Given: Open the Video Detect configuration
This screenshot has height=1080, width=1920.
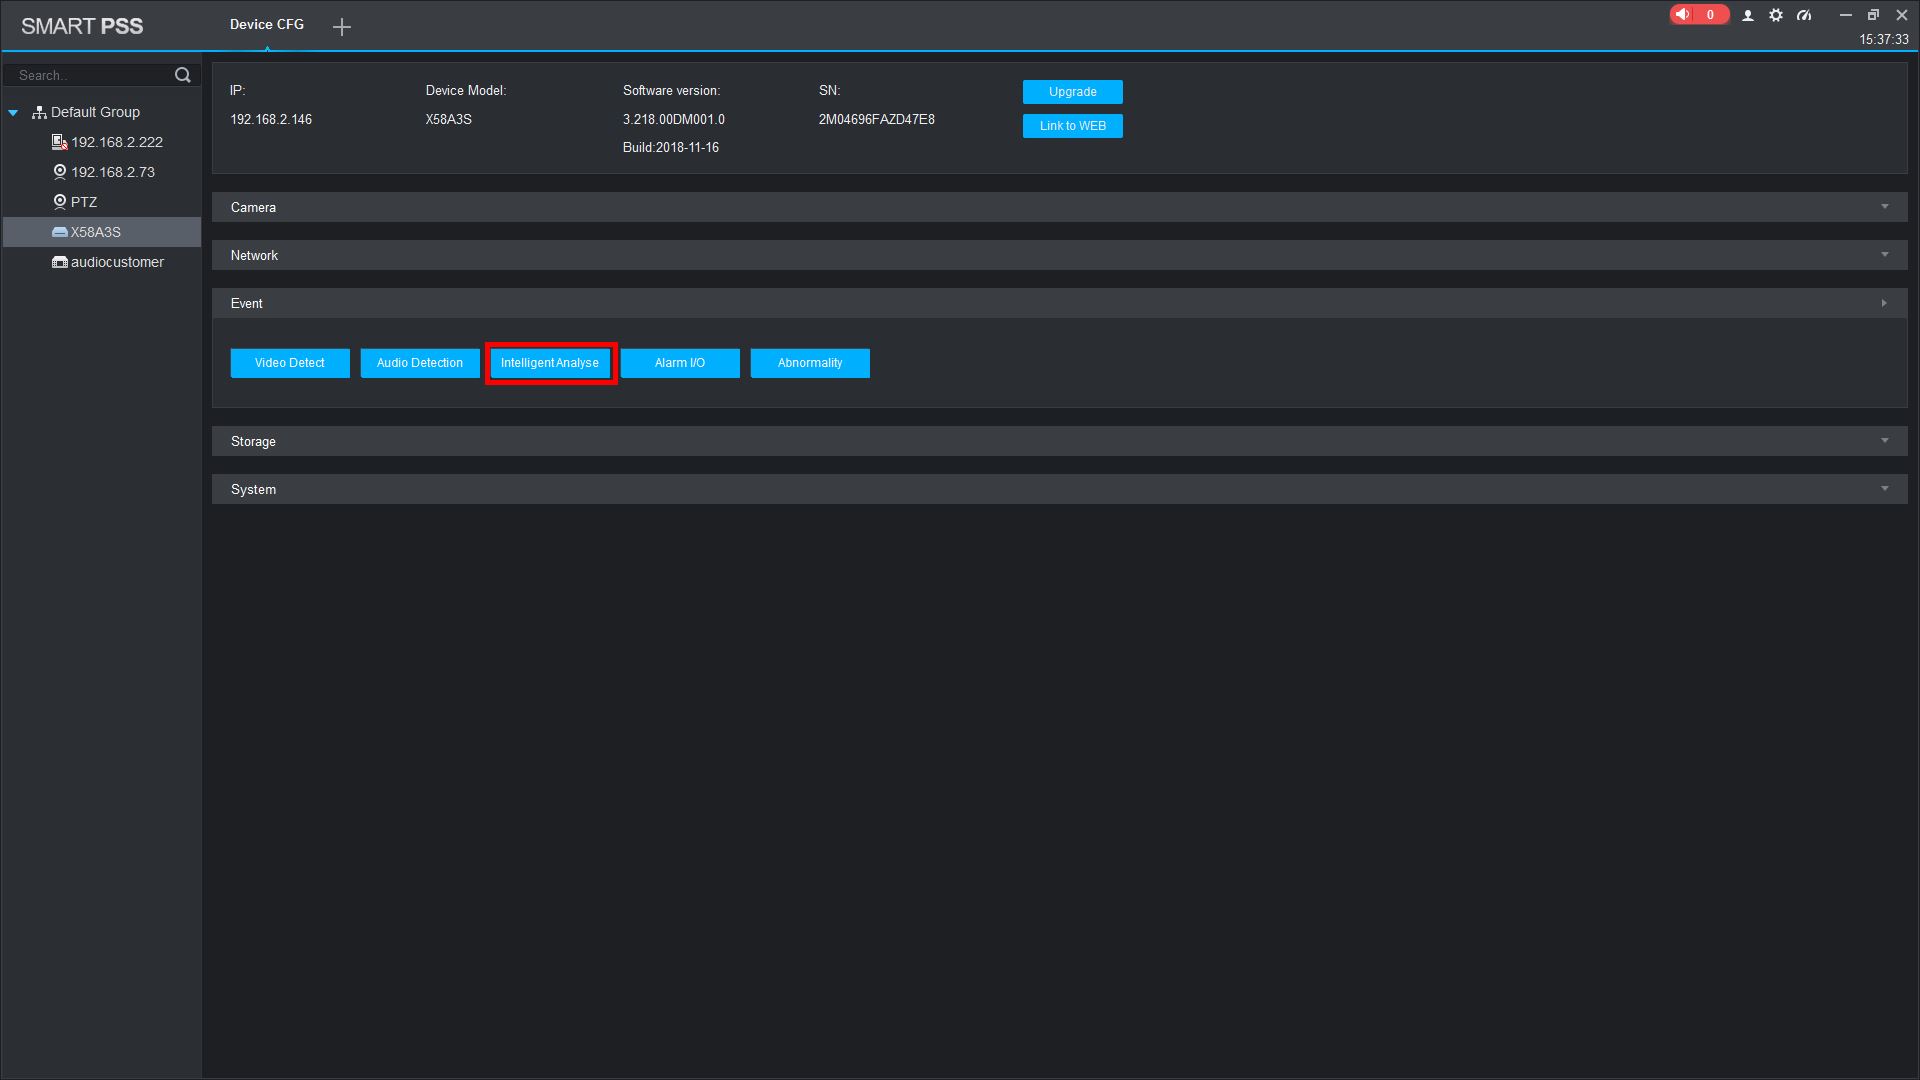Looking at the screenshot, I should pos(290,363).
